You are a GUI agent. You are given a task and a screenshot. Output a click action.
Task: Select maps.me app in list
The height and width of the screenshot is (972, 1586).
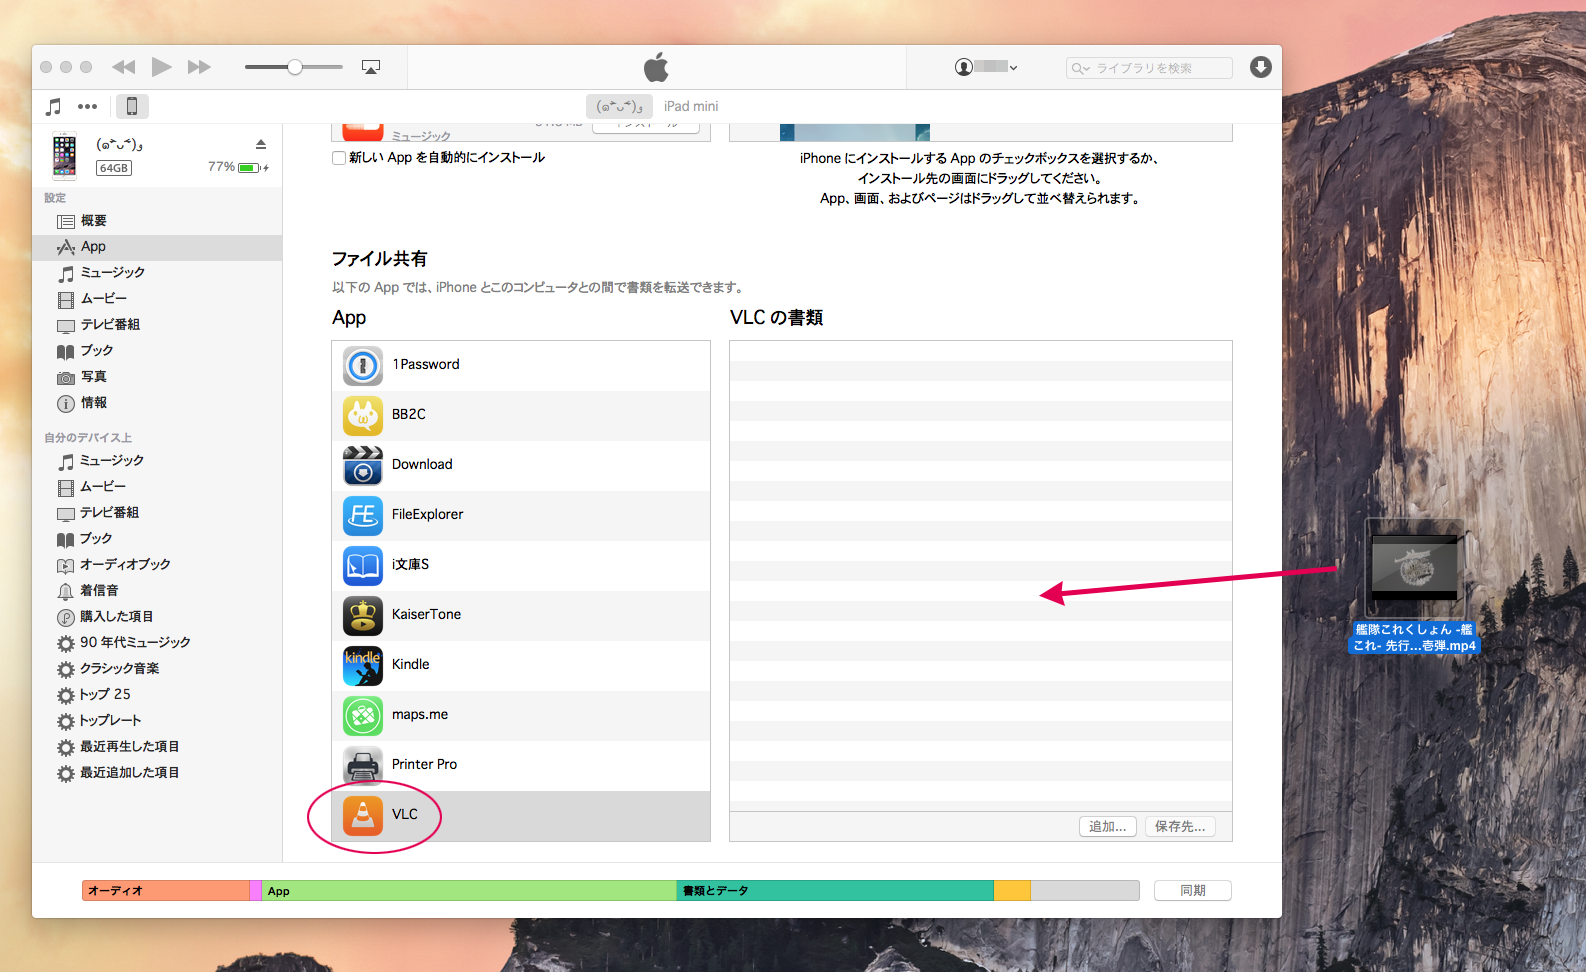coord(521,716)
